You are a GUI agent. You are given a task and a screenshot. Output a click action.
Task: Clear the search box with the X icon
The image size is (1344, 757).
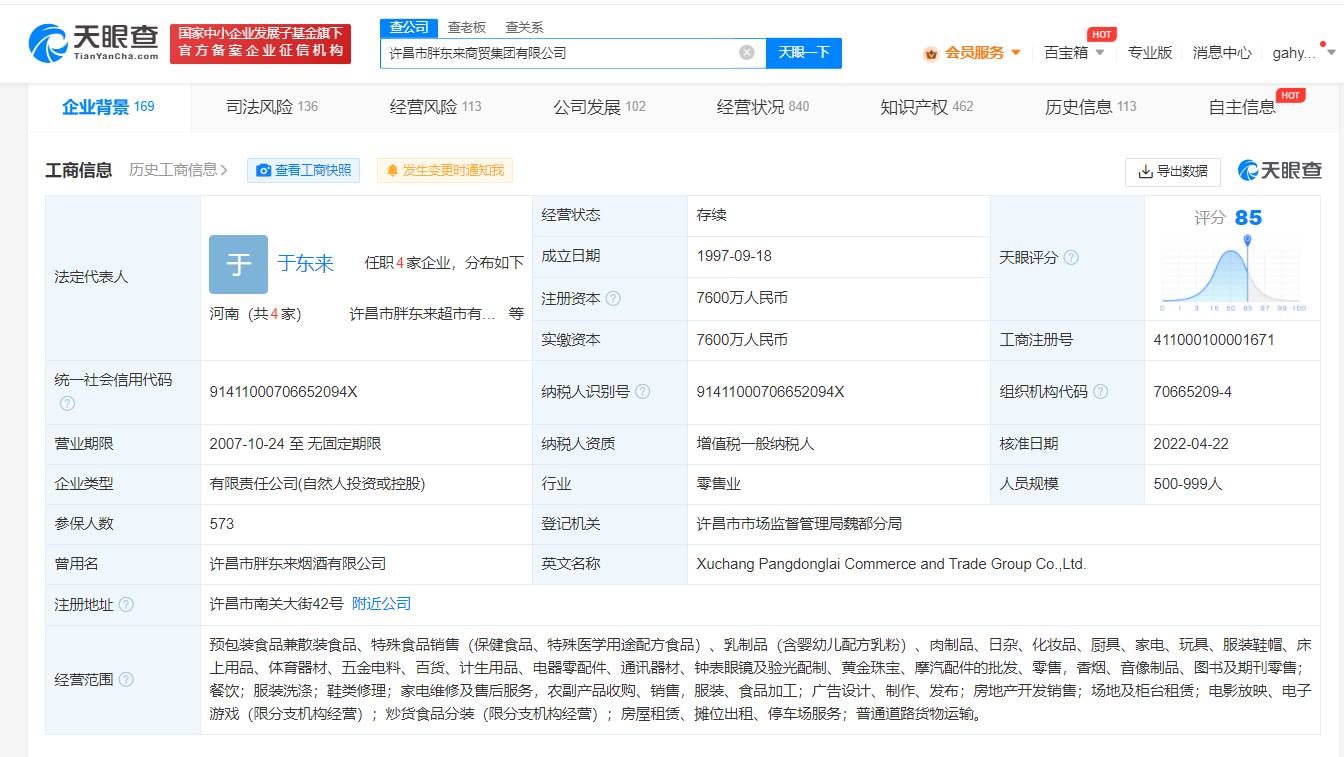tap(746, 52)
